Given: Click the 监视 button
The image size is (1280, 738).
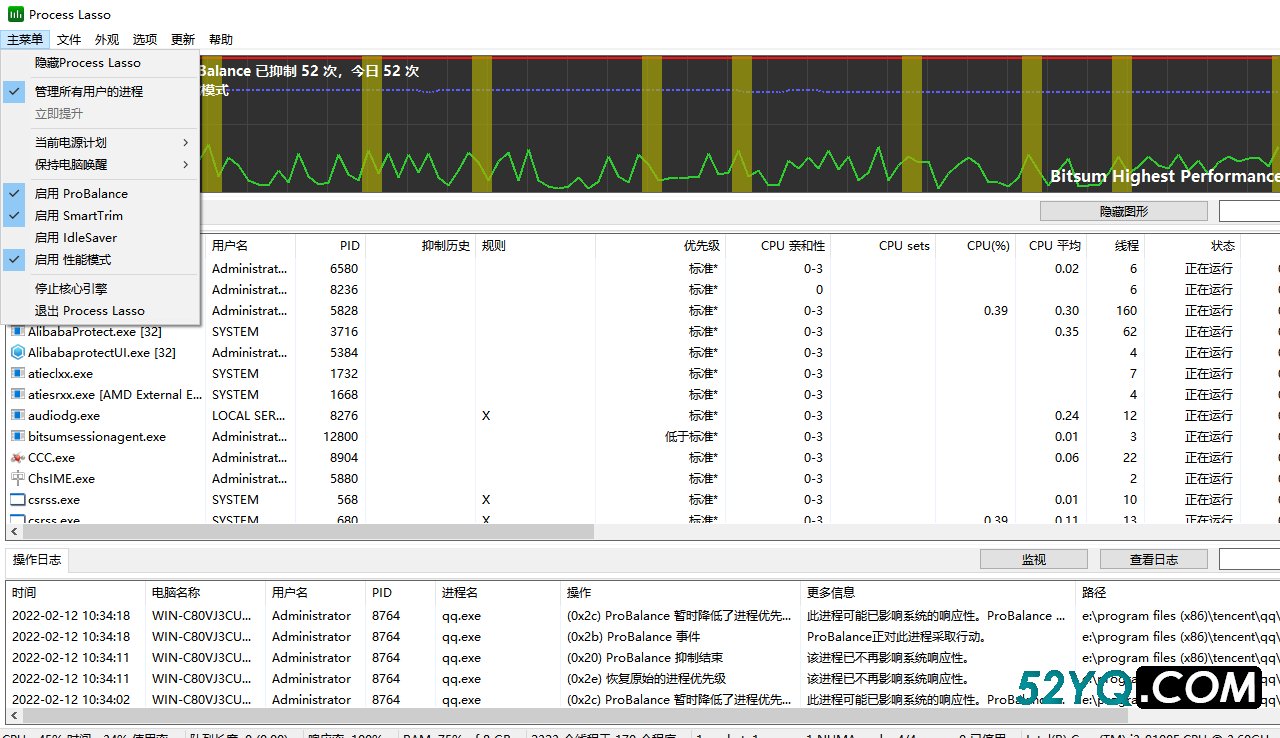Looking at the screenshot, I should pos(1034,559).
